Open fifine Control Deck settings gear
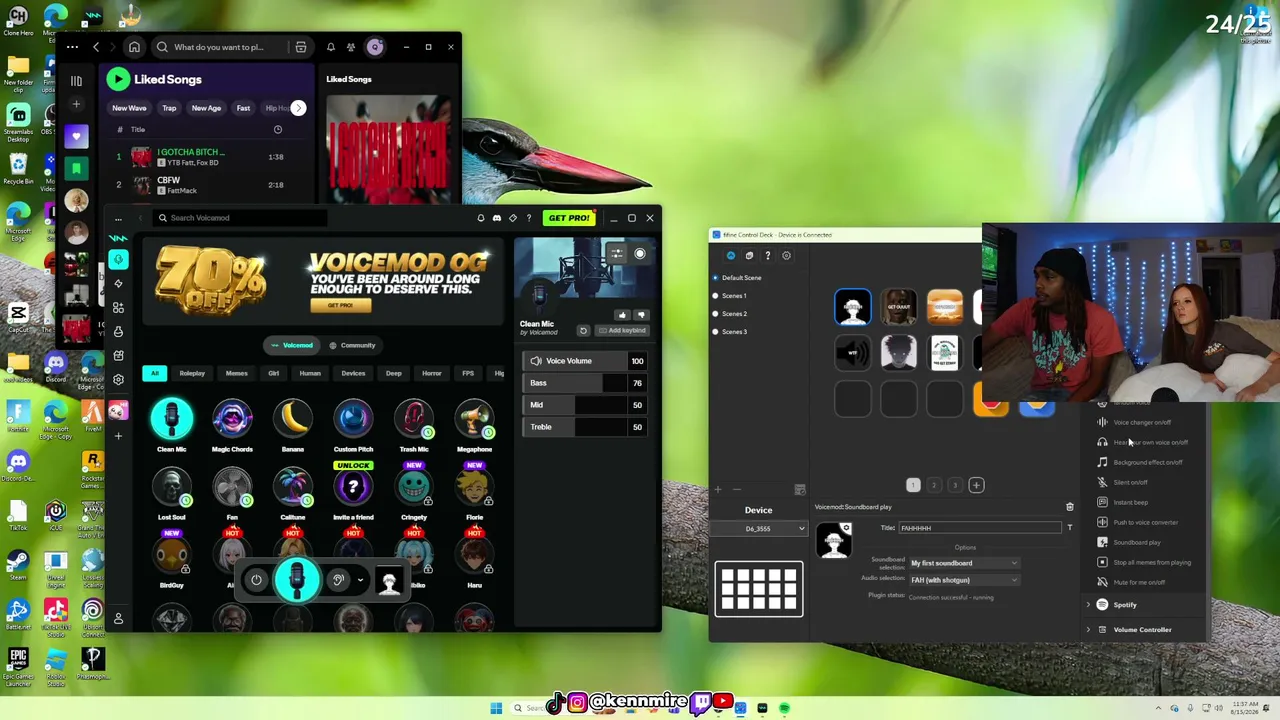 (786, 256)
